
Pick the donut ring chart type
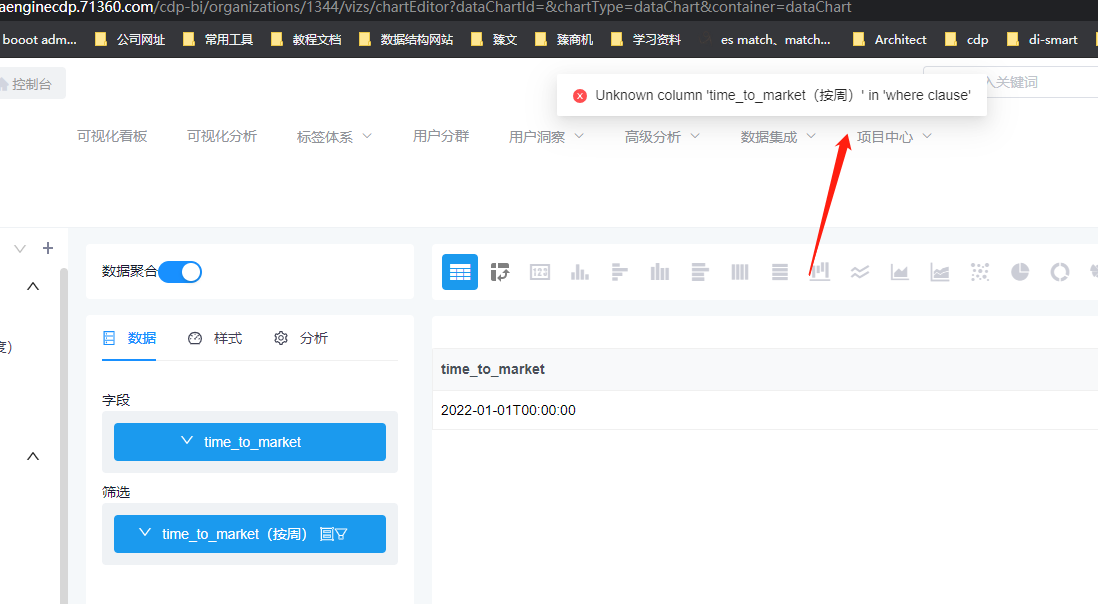click(1059, 271)
